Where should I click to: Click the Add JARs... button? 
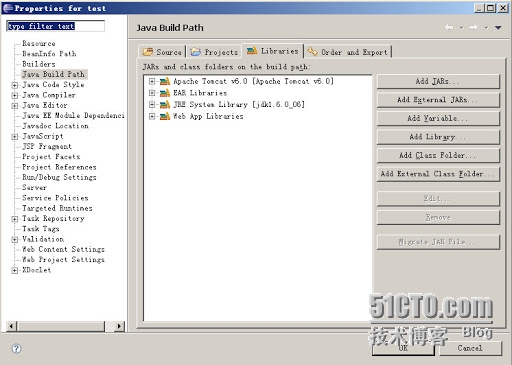tap(438, 81)
